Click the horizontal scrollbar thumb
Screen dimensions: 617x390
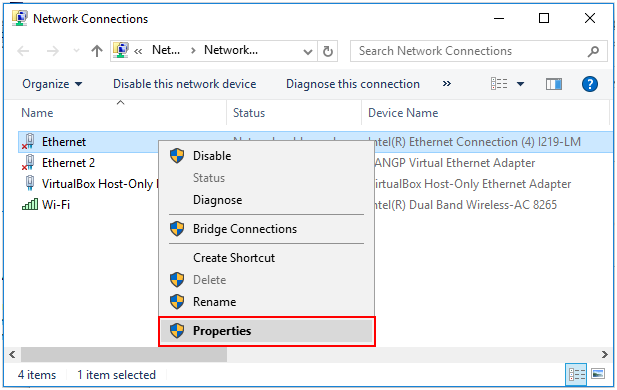coord(124,354)
